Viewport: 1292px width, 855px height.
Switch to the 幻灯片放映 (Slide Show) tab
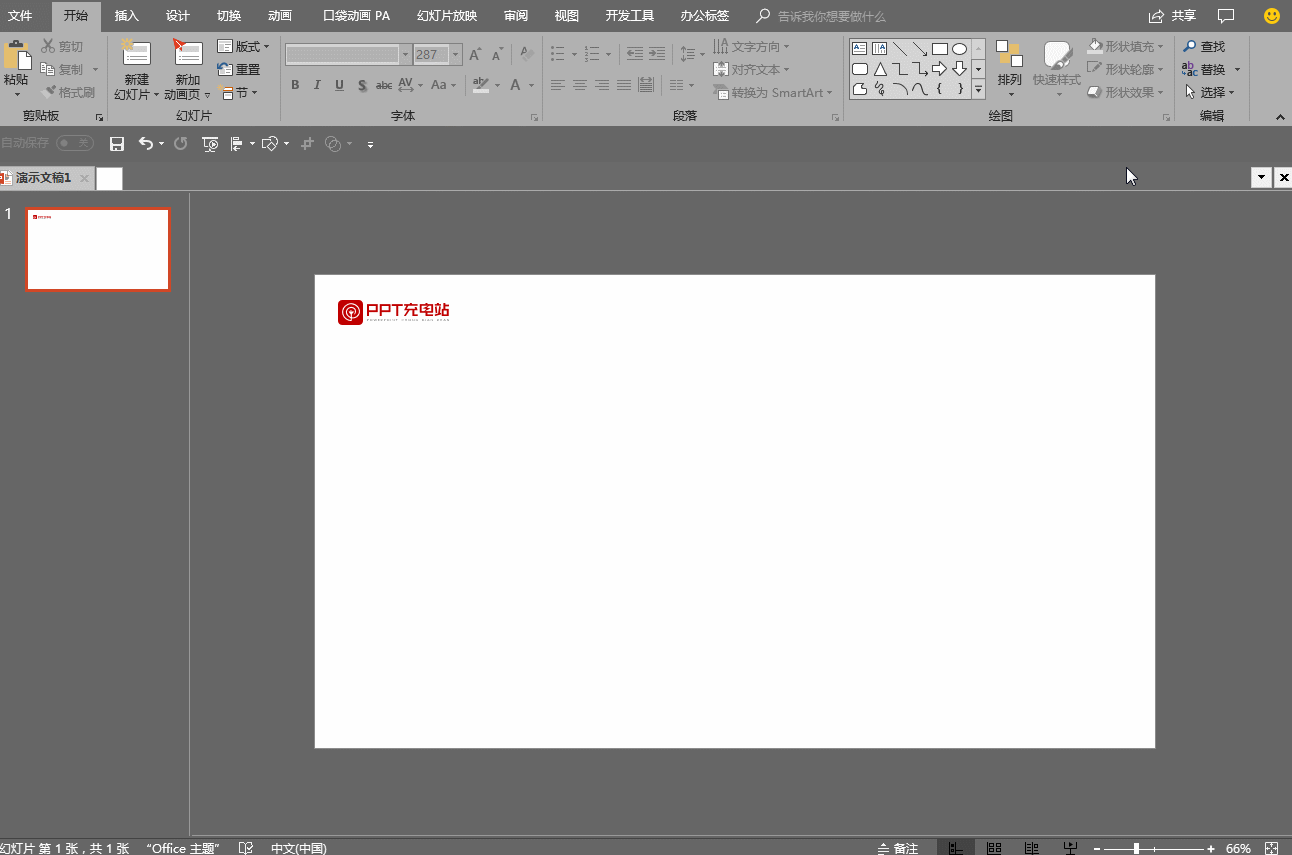[447, 16]
